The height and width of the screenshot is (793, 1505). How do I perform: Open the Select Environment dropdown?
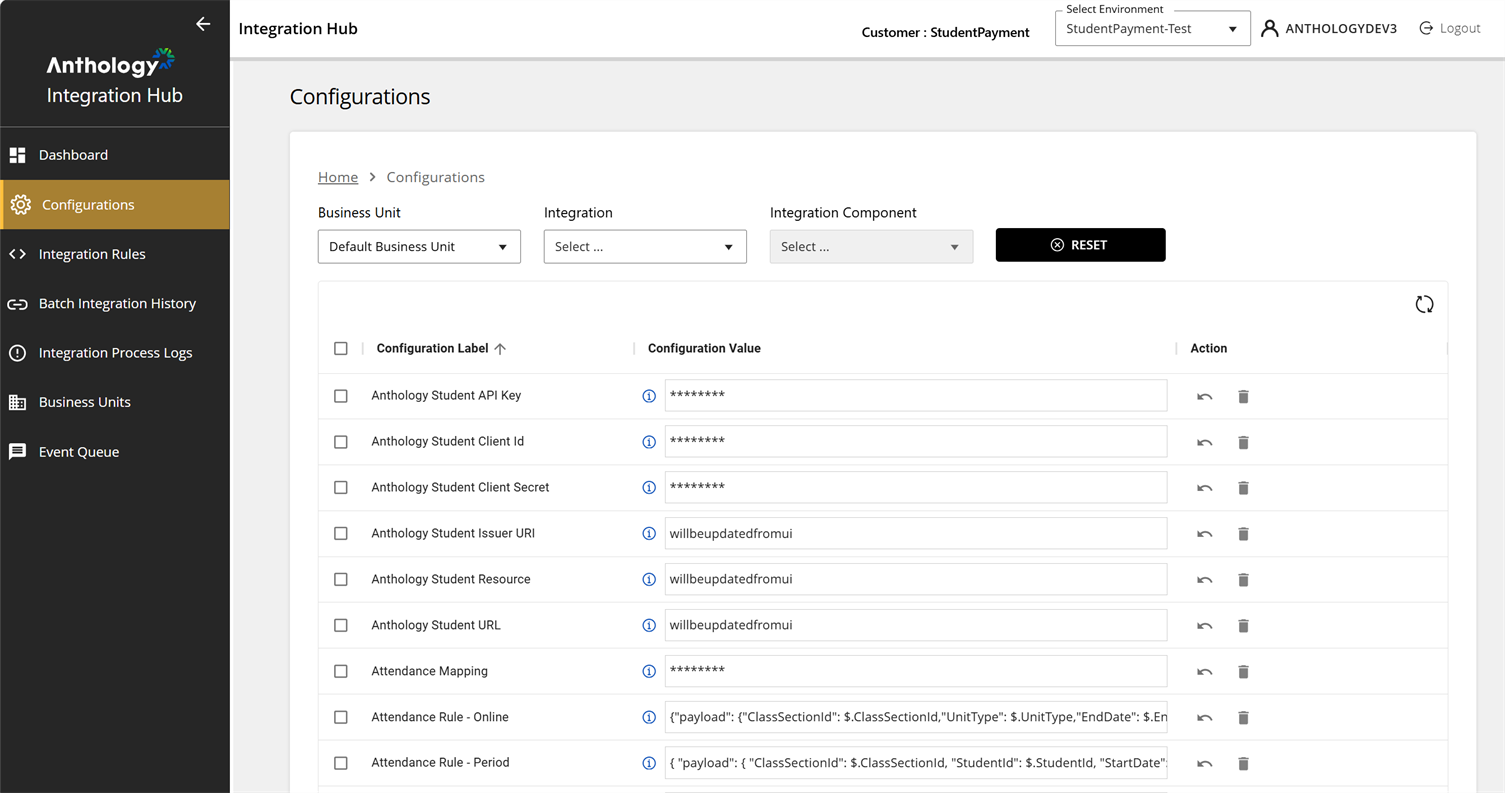tap(1152, 29)
